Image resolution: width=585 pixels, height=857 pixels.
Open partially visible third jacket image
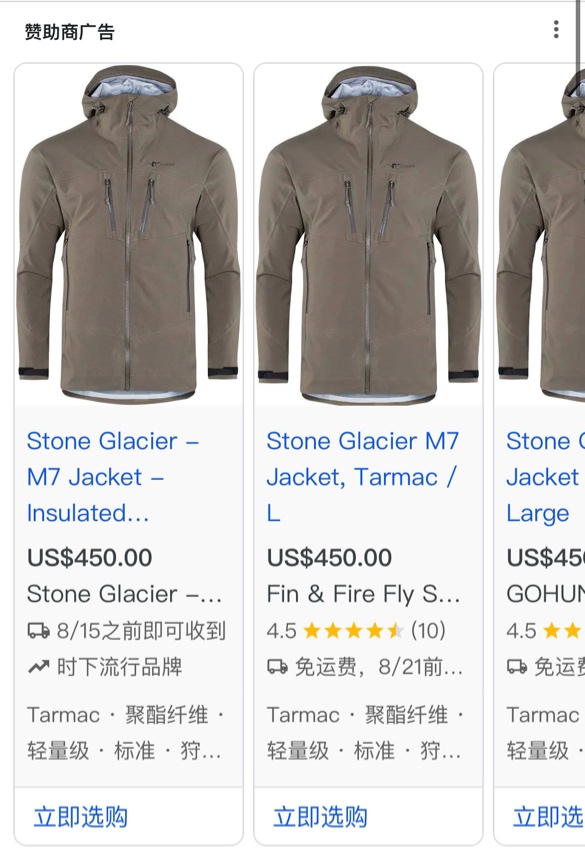point(540,235)
